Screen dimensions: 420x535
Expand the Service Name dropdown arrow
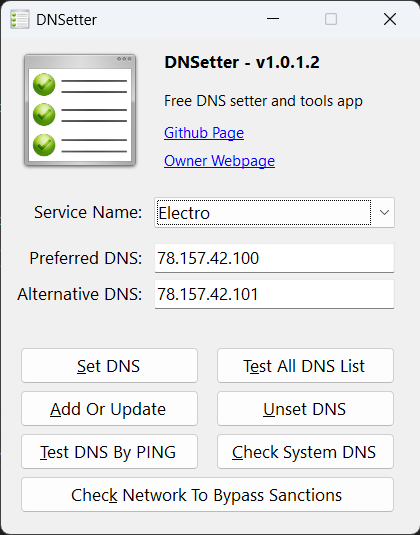tap(384, 213)
